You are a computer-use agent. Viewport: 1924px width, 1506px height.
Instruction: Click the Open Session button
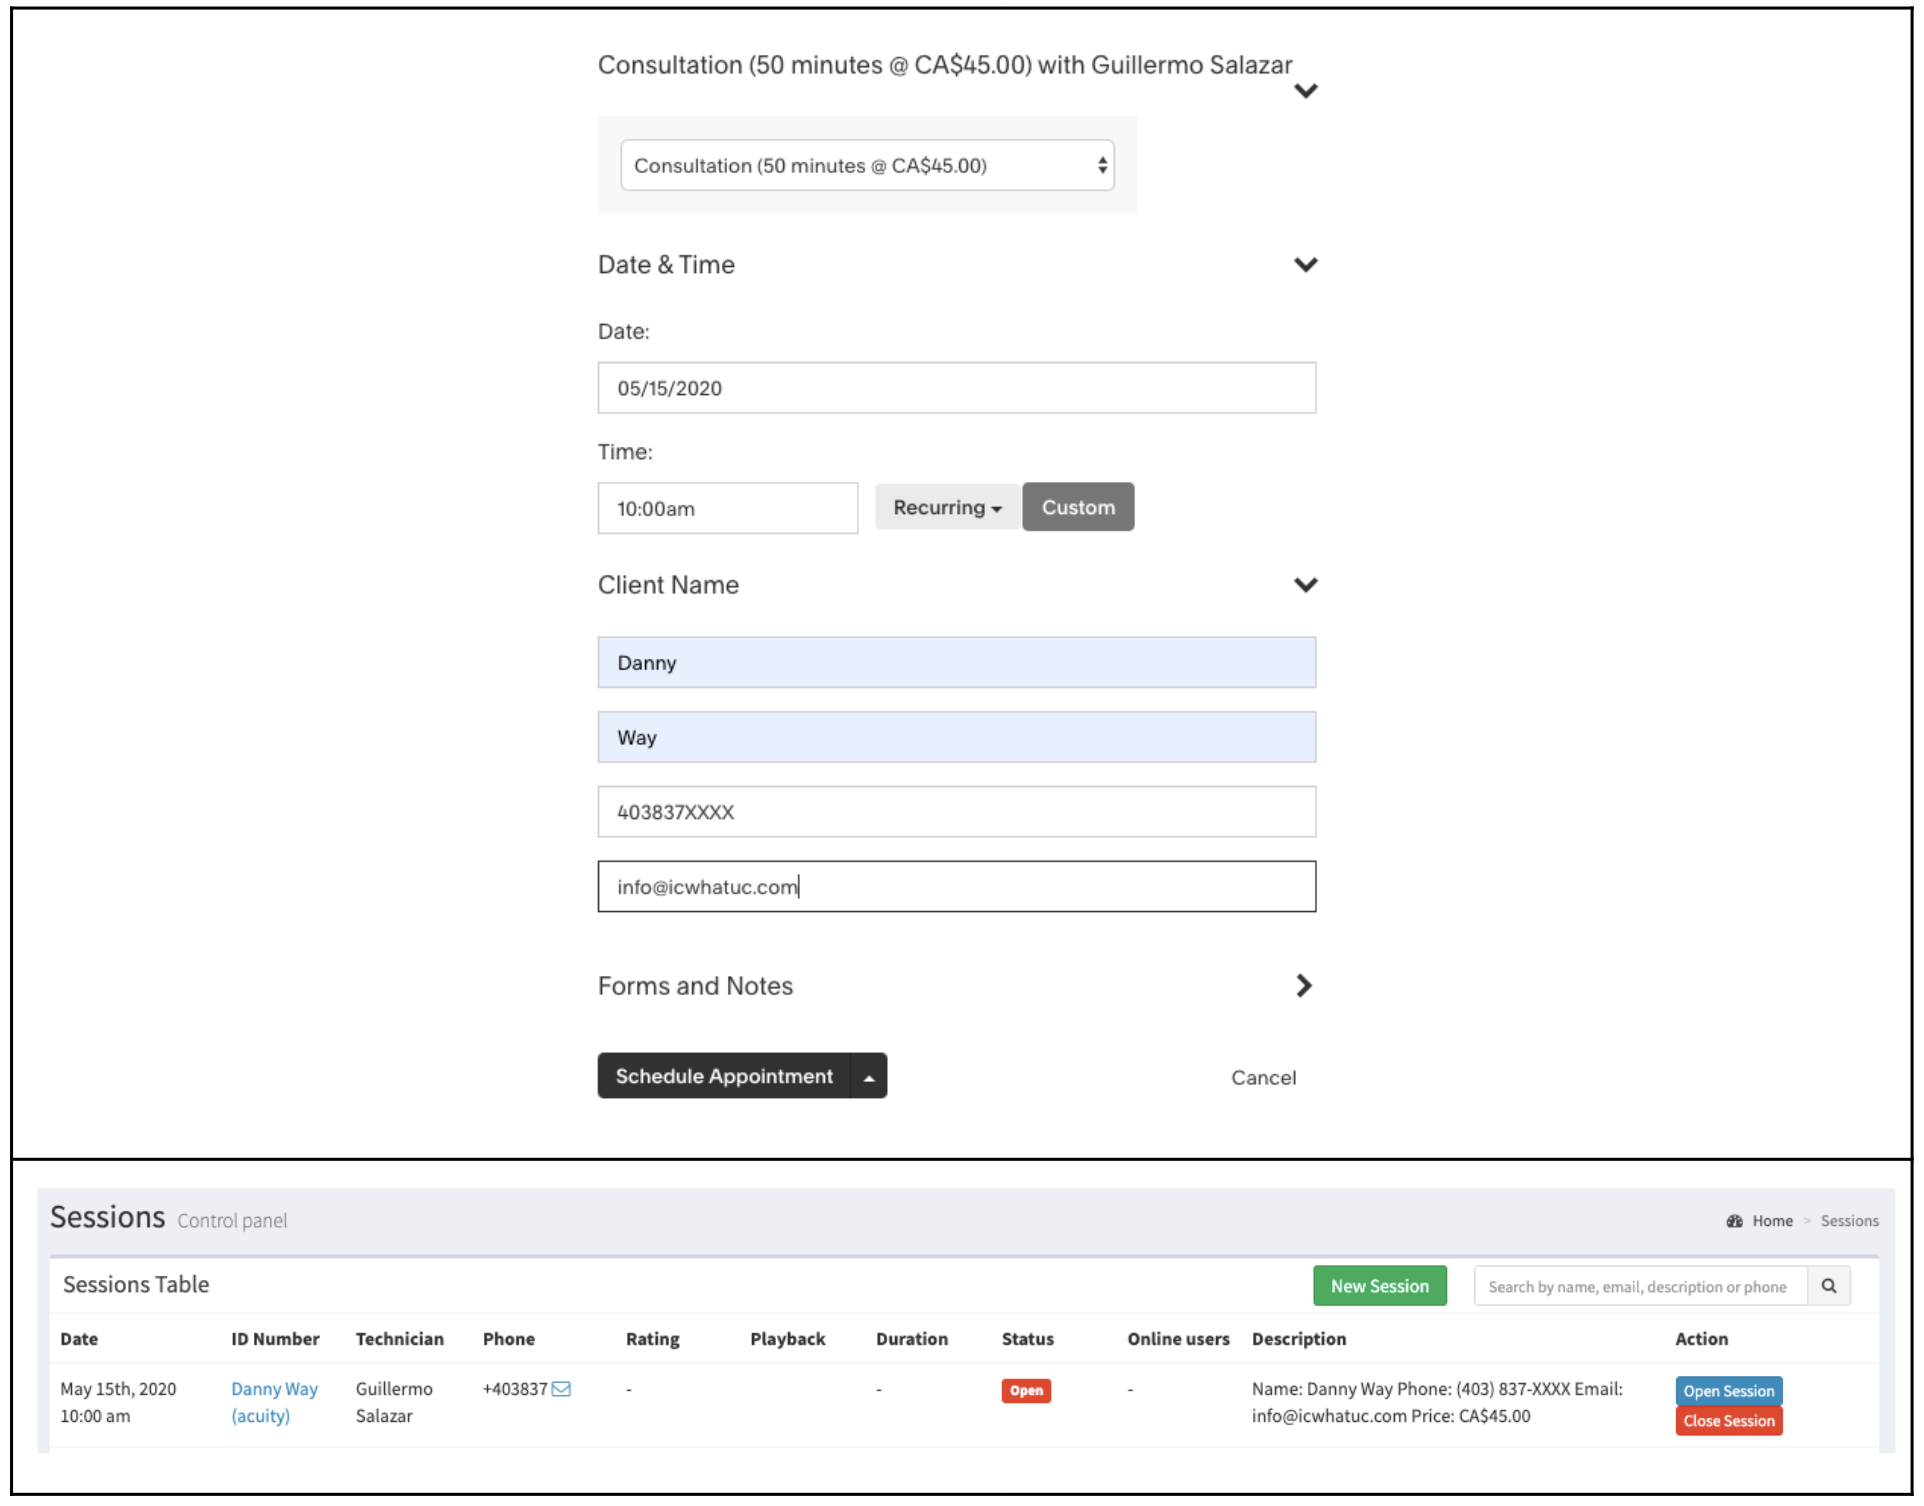pos(1728,1391)
